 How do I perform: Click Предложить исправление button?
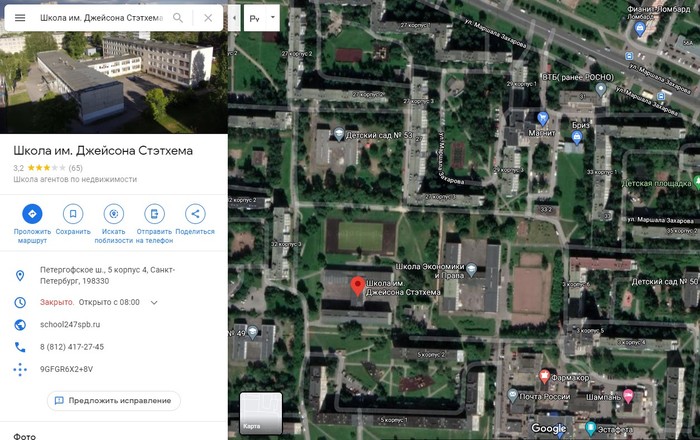(114, 401)
